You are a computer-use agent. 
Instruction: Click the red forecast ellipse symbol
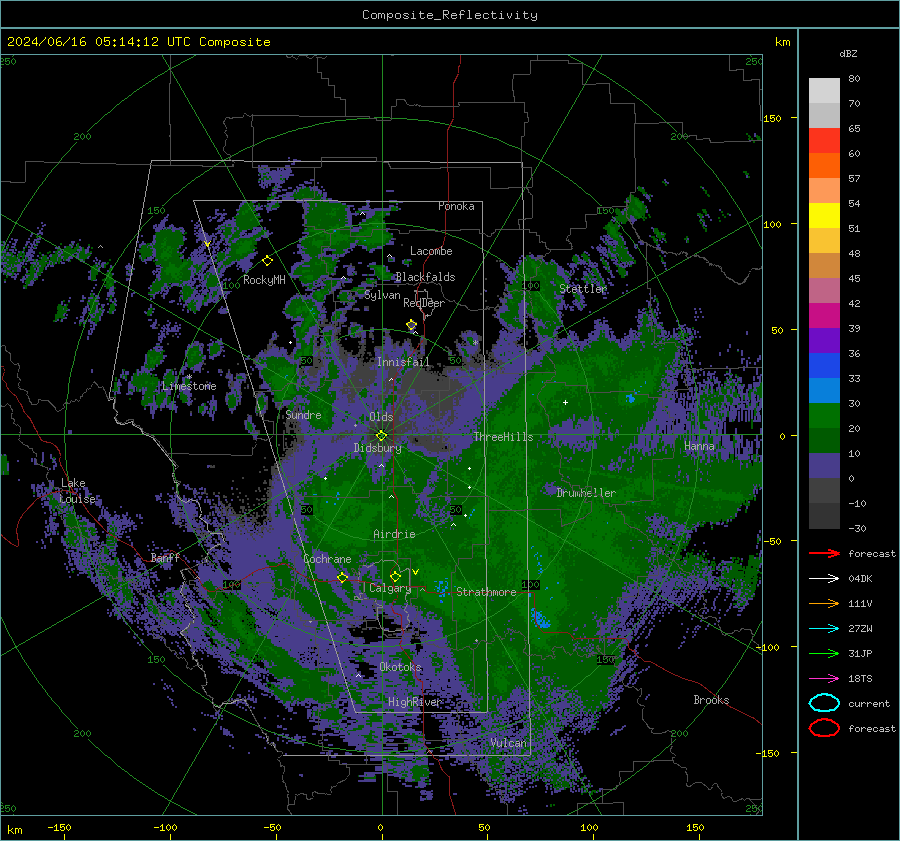pyautogui.click(x=824, y=728)
